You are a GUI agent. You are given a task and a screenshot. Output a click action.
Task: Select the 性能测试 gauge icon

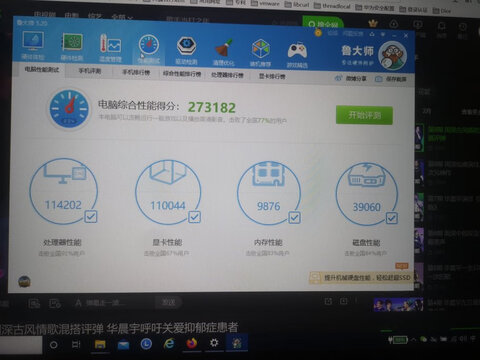(149, 49)
